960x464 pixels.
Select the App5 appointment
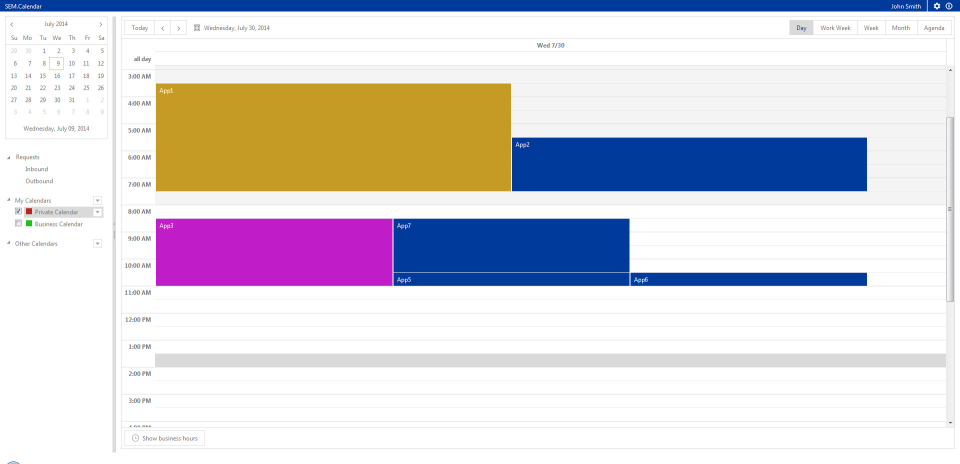click(511, 279)
